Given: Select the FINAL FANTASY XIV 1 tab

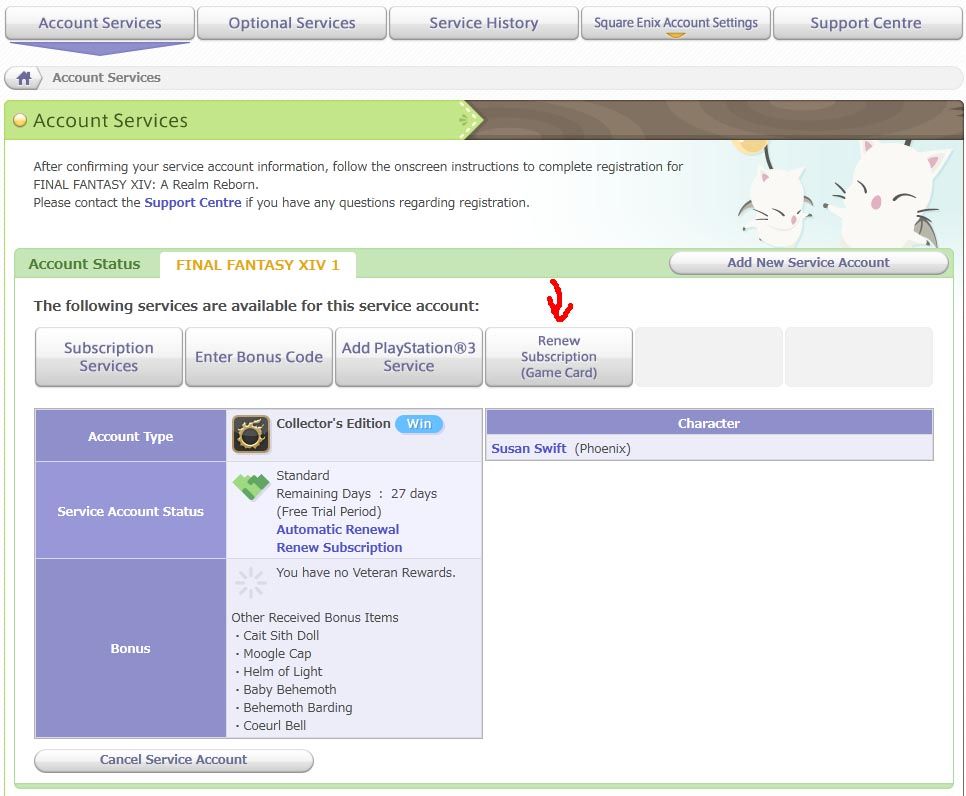Looking at the screenshot, I should click(258, 265).
